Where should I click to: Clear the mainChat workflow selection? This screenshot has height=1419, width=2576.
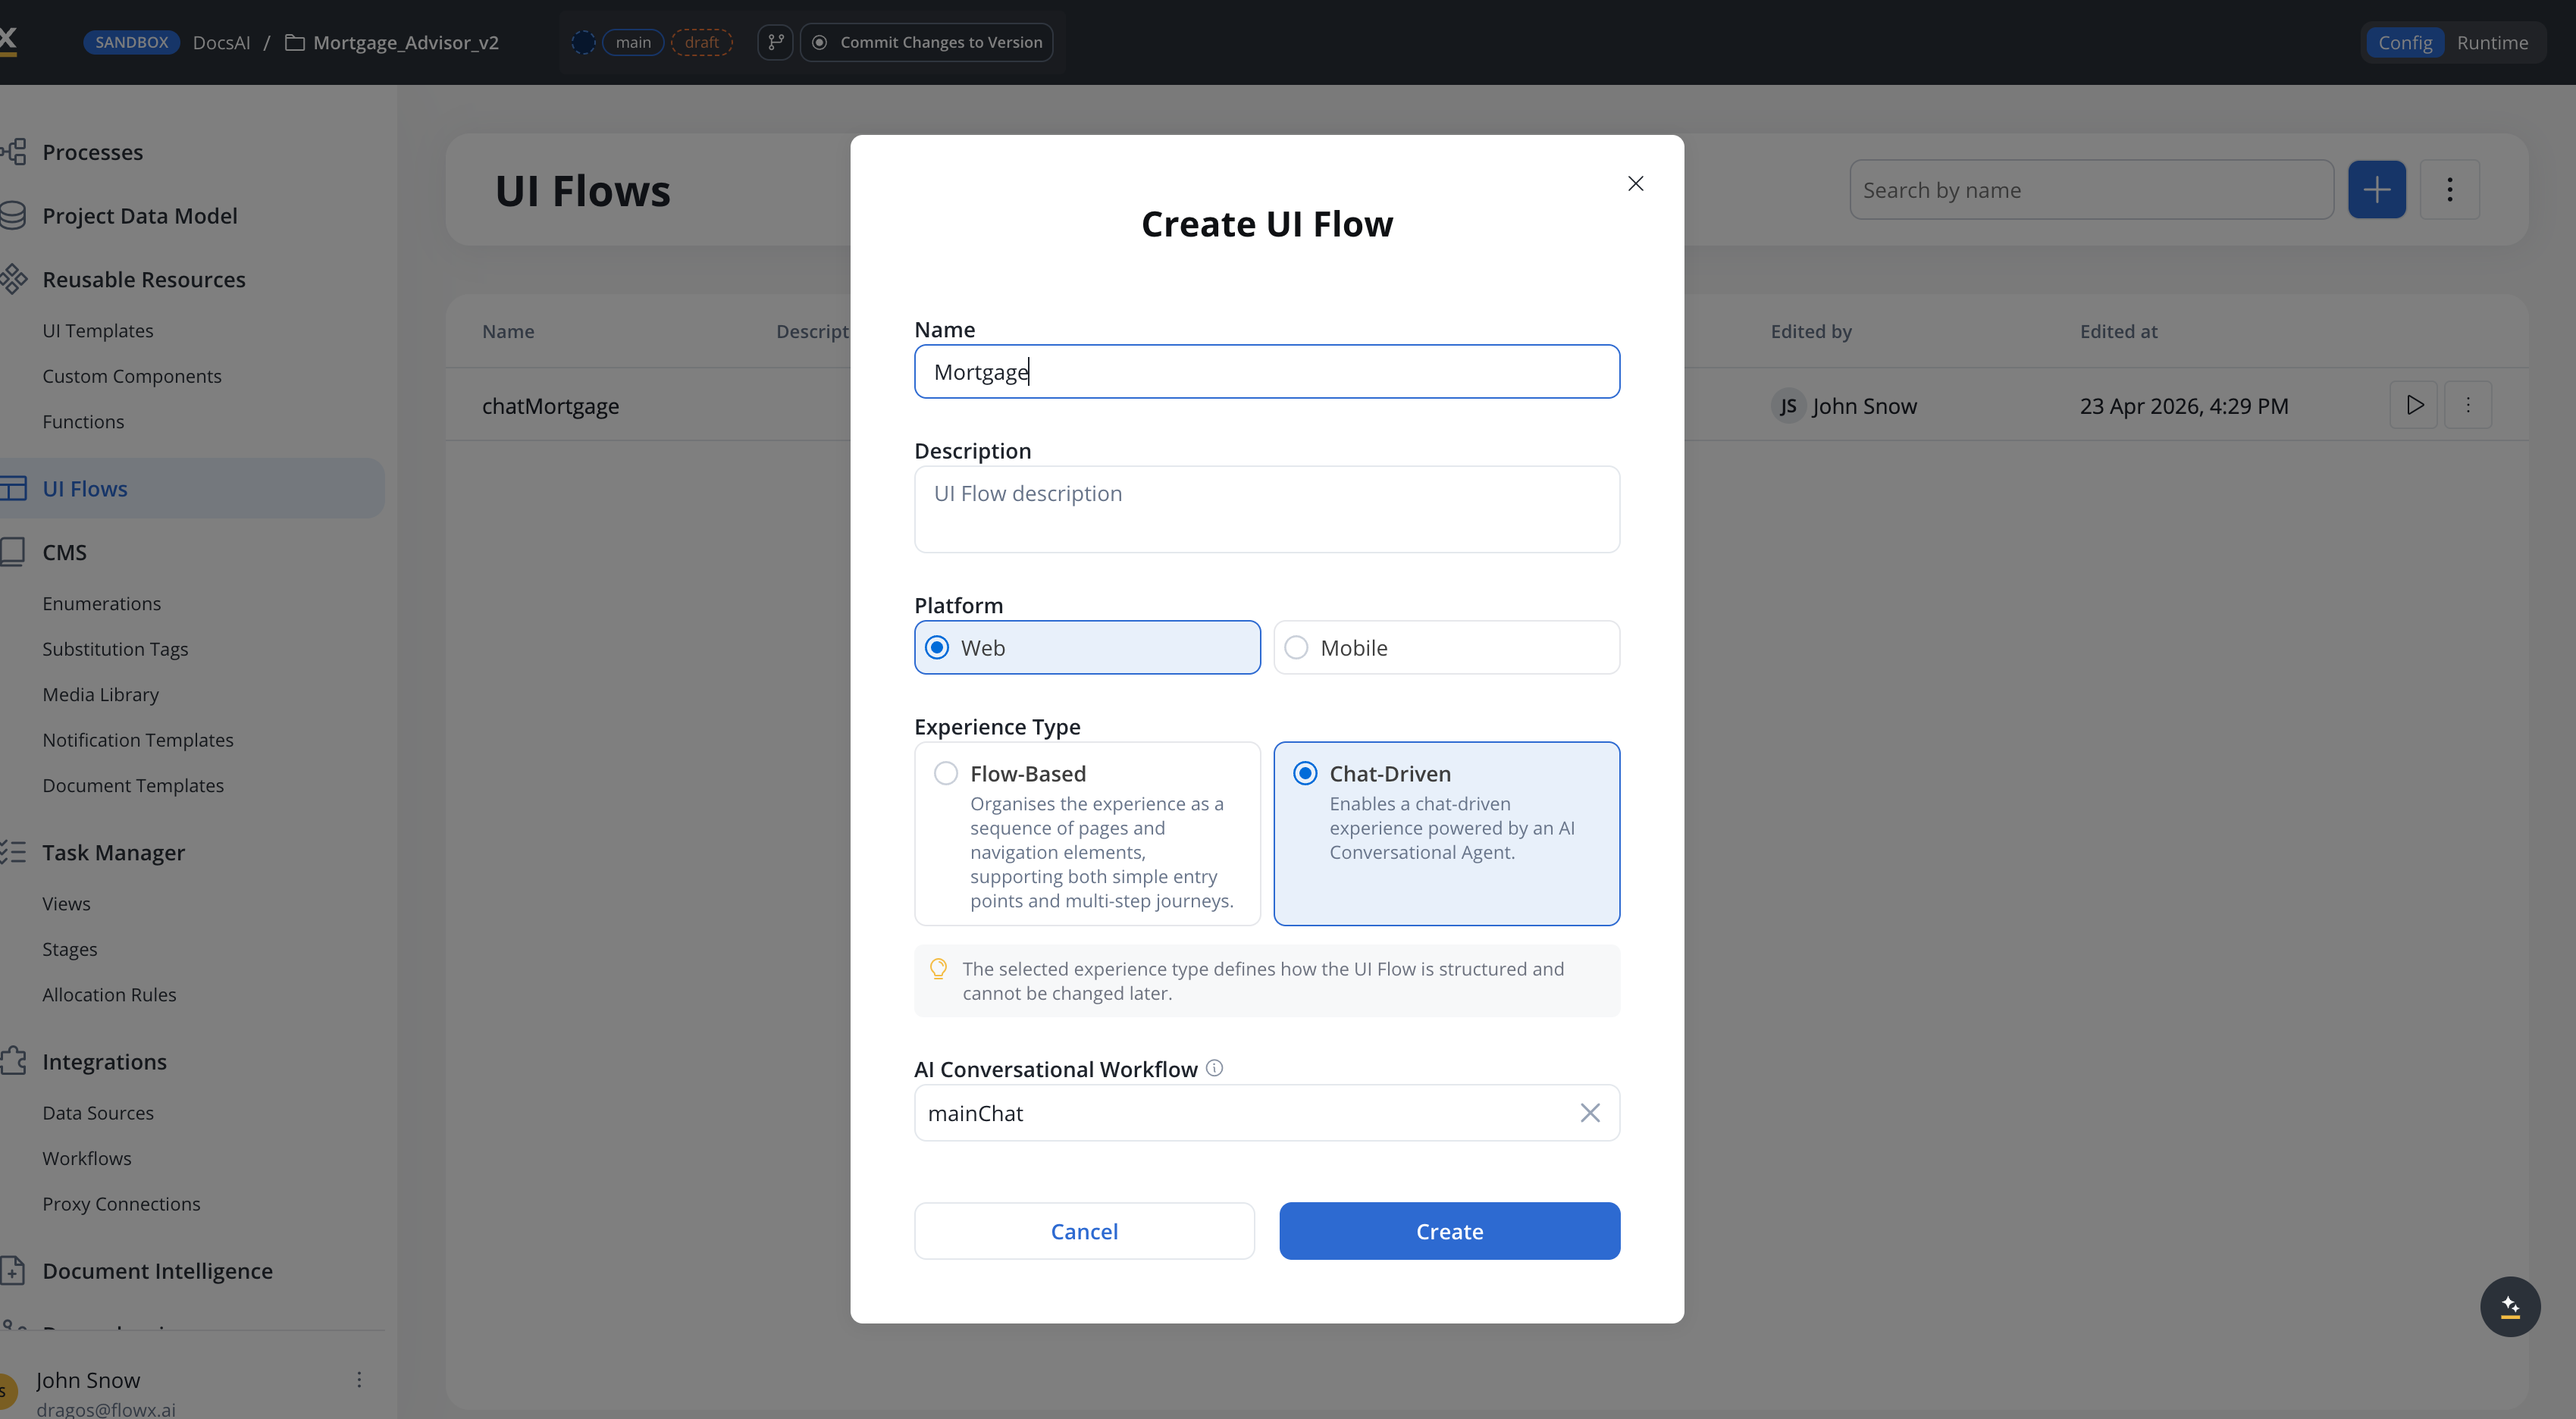[x=1589, y=1113]
